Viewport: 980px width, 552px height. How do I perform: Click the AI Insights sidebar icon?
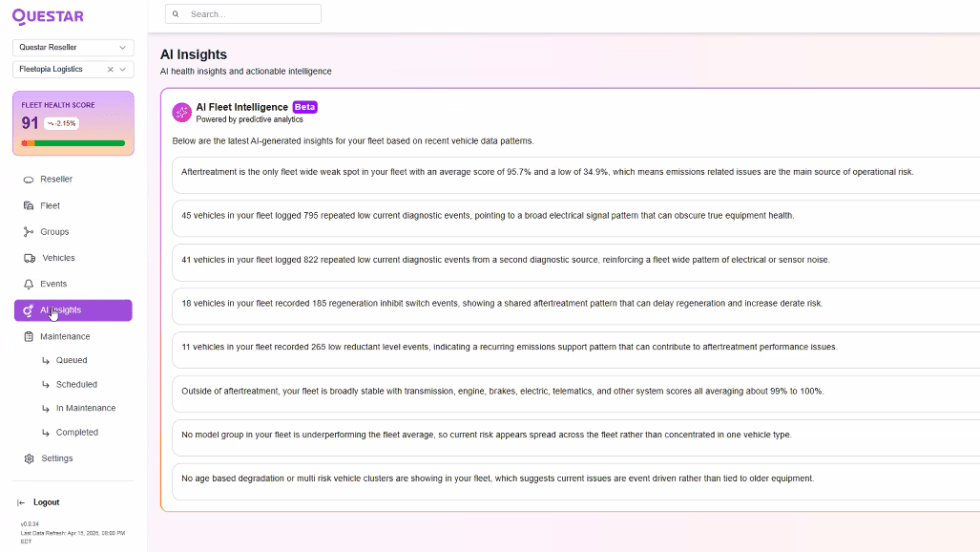[28, 310]
